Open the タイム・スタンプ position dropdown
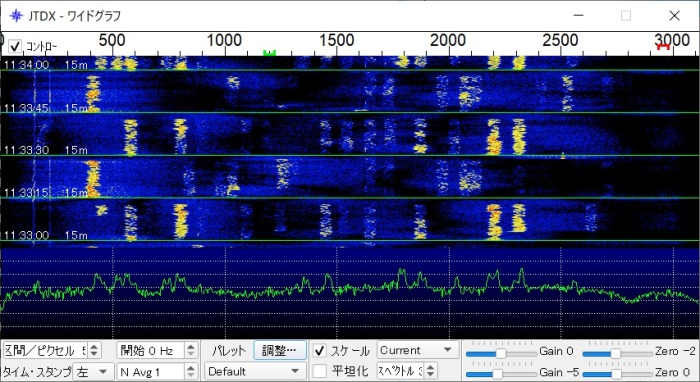This screenshot has height=382, width=700. [x=92, y=371]
